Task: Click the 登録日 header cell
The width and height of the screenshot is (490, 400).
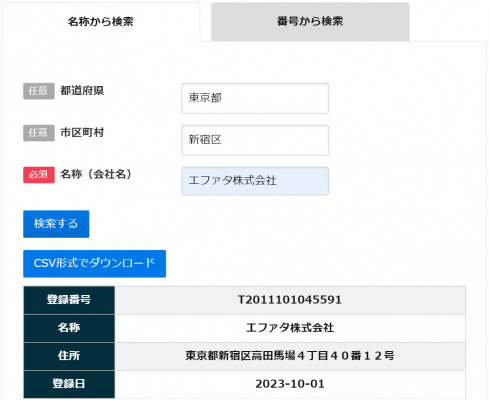Action: (x=69, y=384)
